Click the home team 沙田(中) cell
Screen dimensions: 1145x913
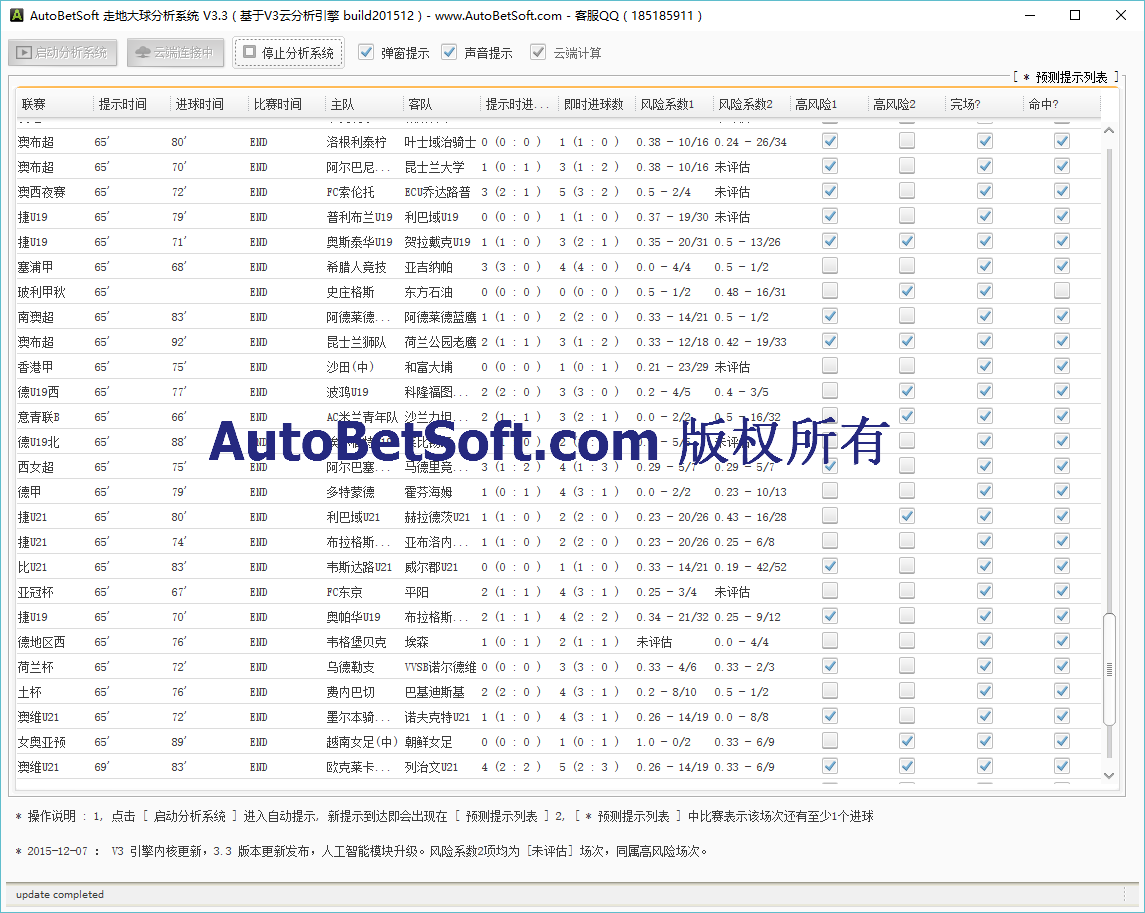(351, 367)
